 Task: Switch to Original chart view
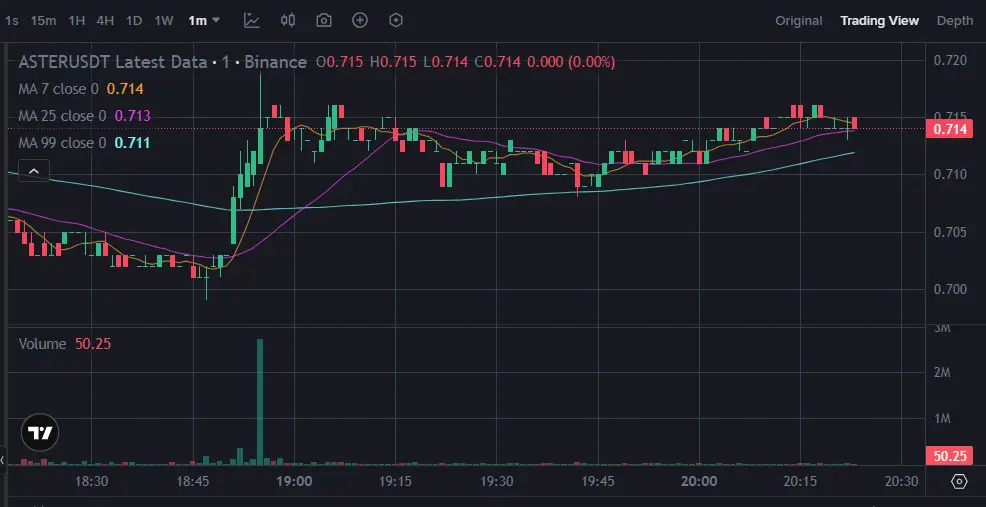[x=799, y=21]
